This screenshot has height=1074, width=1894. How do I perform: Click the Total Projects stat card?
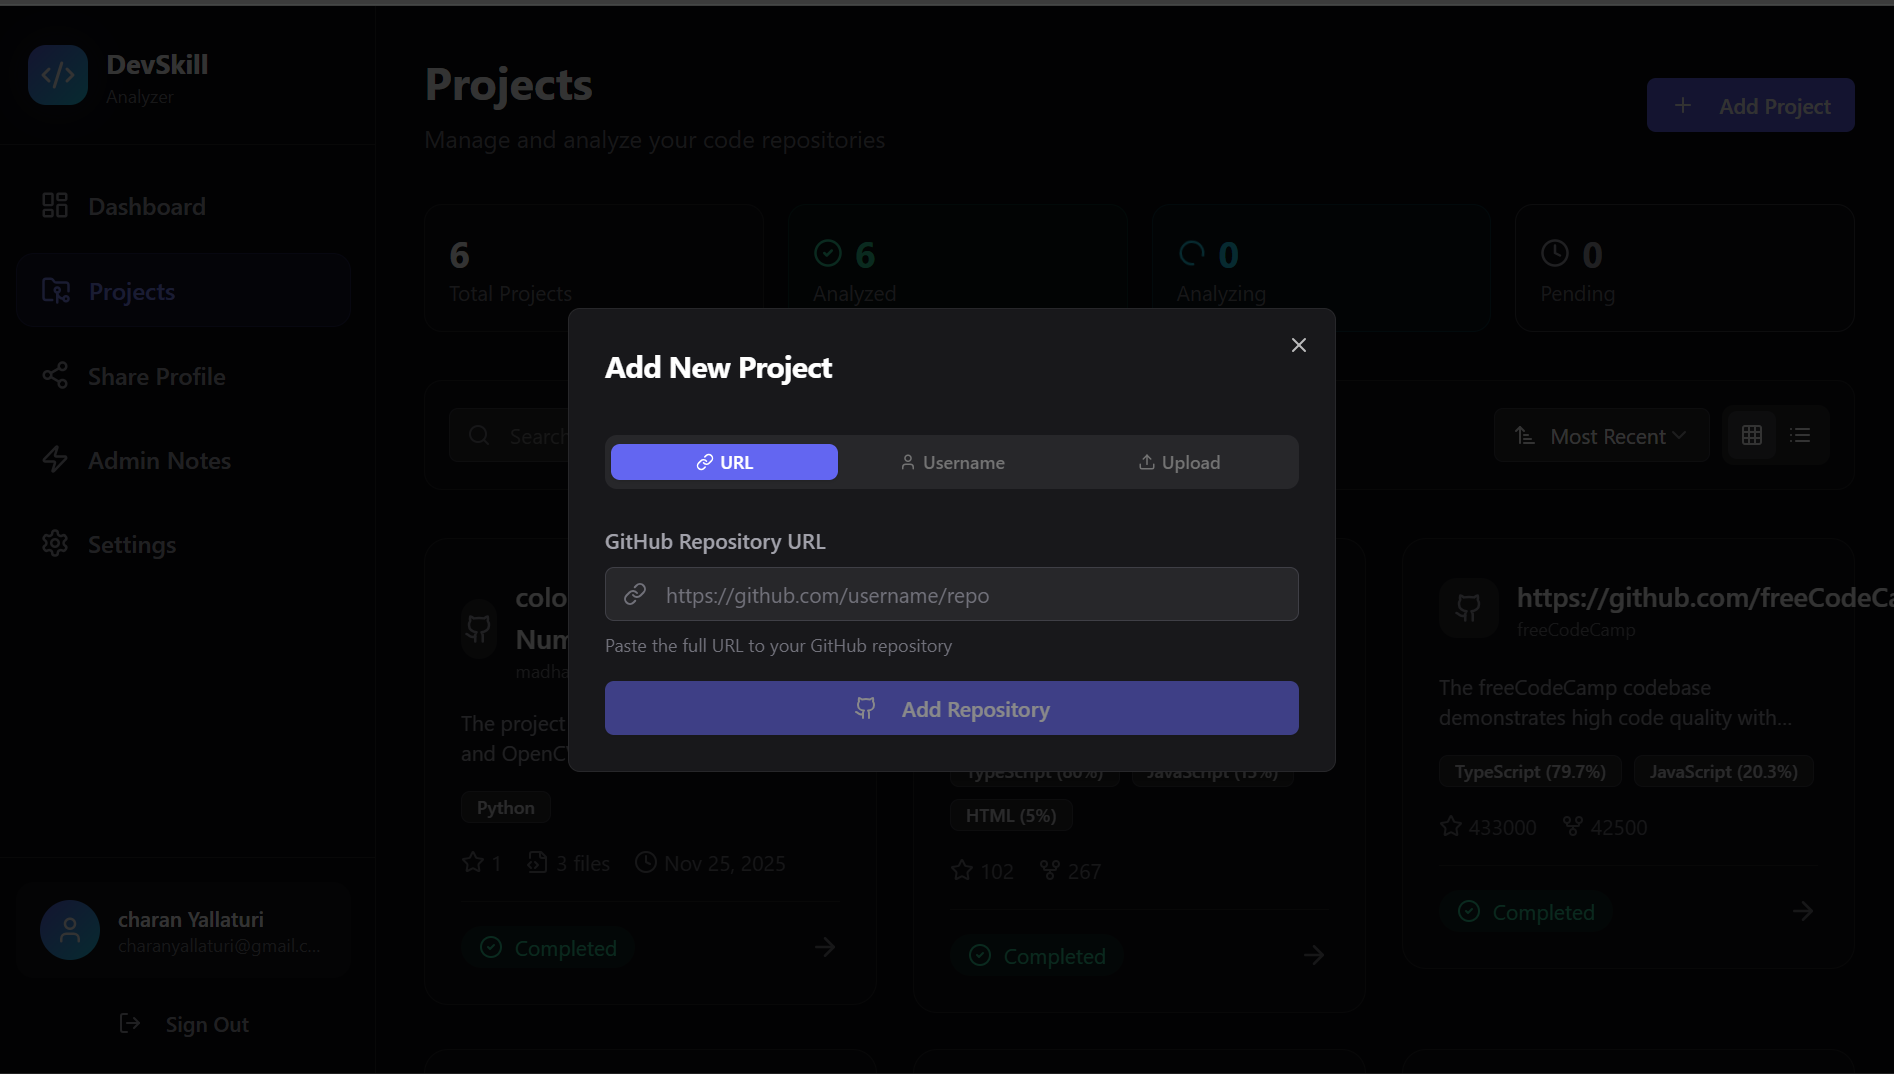594,268
